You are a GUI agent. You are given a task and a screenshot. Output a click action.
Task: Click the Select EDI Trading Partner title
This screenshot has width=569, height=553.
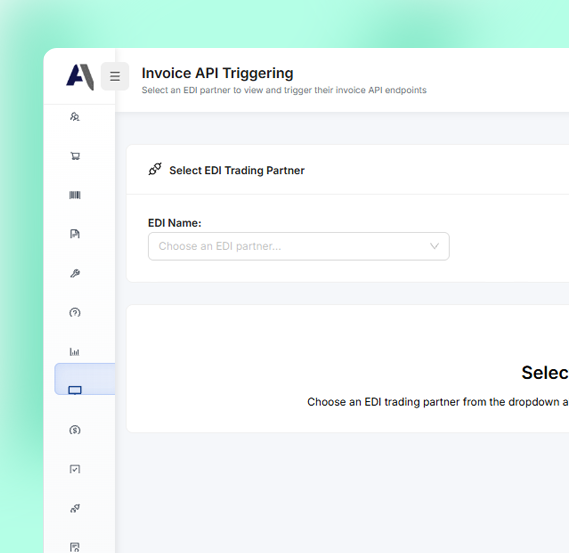click(x=237, y=170)
